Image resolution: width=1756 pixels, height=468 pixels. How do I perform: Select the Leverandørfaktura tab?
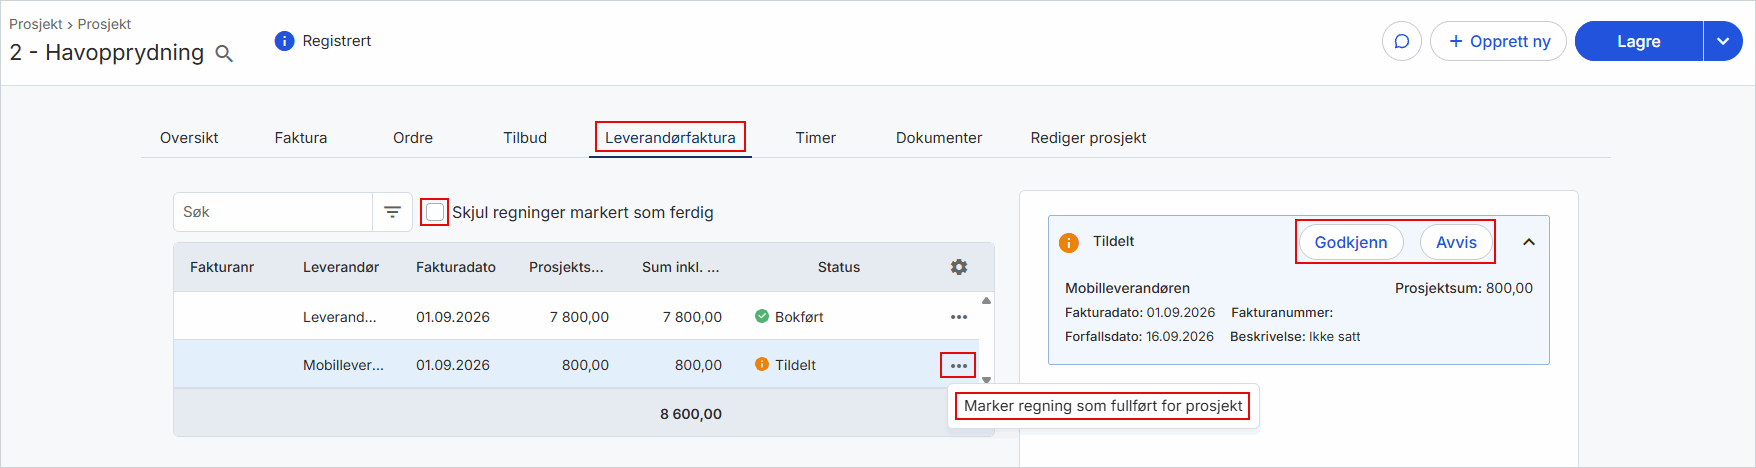pos(670,138)
